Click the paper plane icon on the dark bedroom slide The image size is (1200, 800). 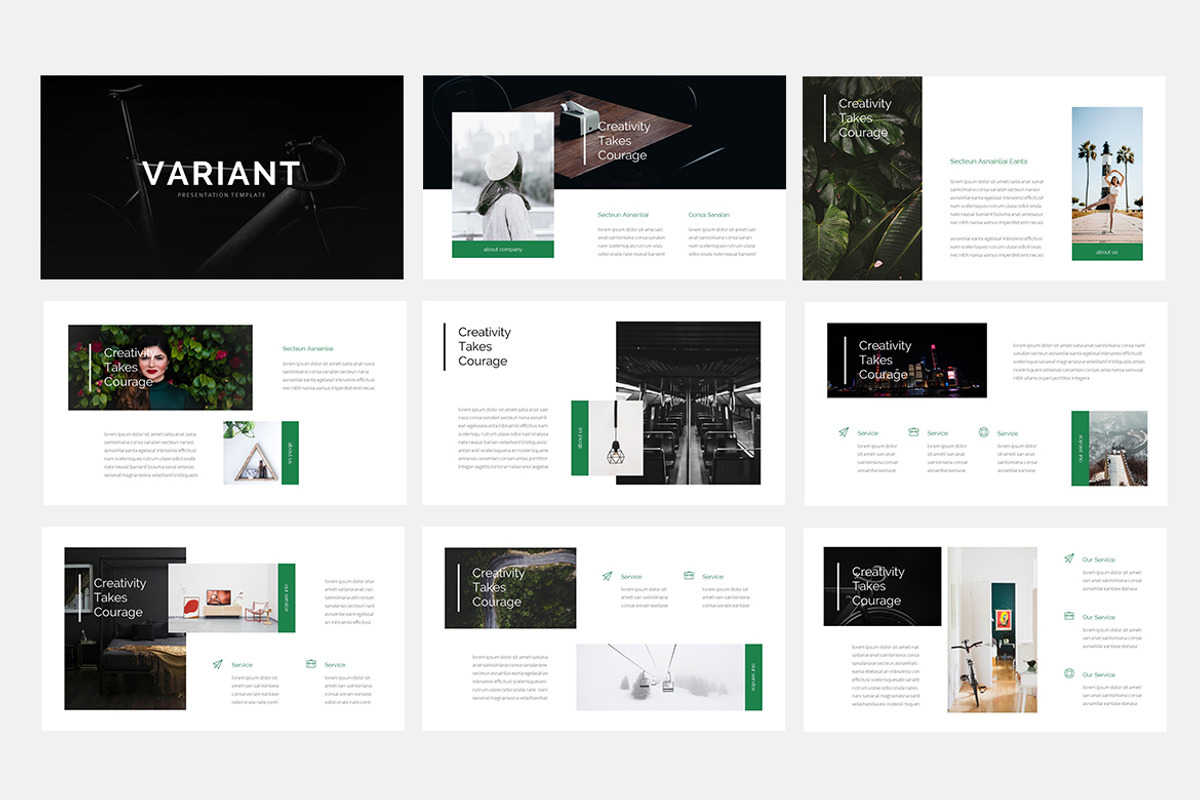[x=217, y=664]
